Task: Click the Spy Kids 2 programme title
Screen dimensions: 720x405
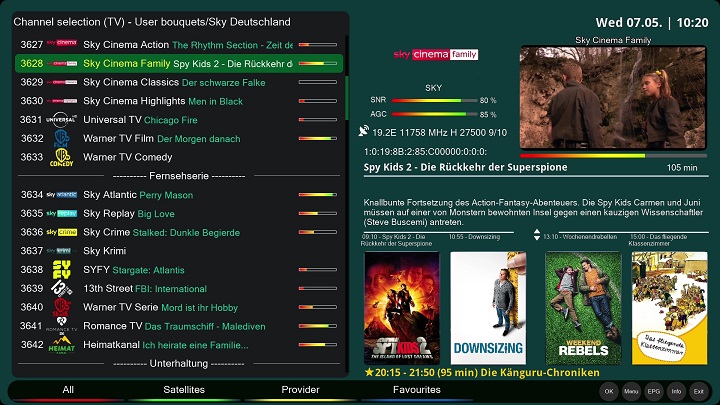Action: coord(465,167)
